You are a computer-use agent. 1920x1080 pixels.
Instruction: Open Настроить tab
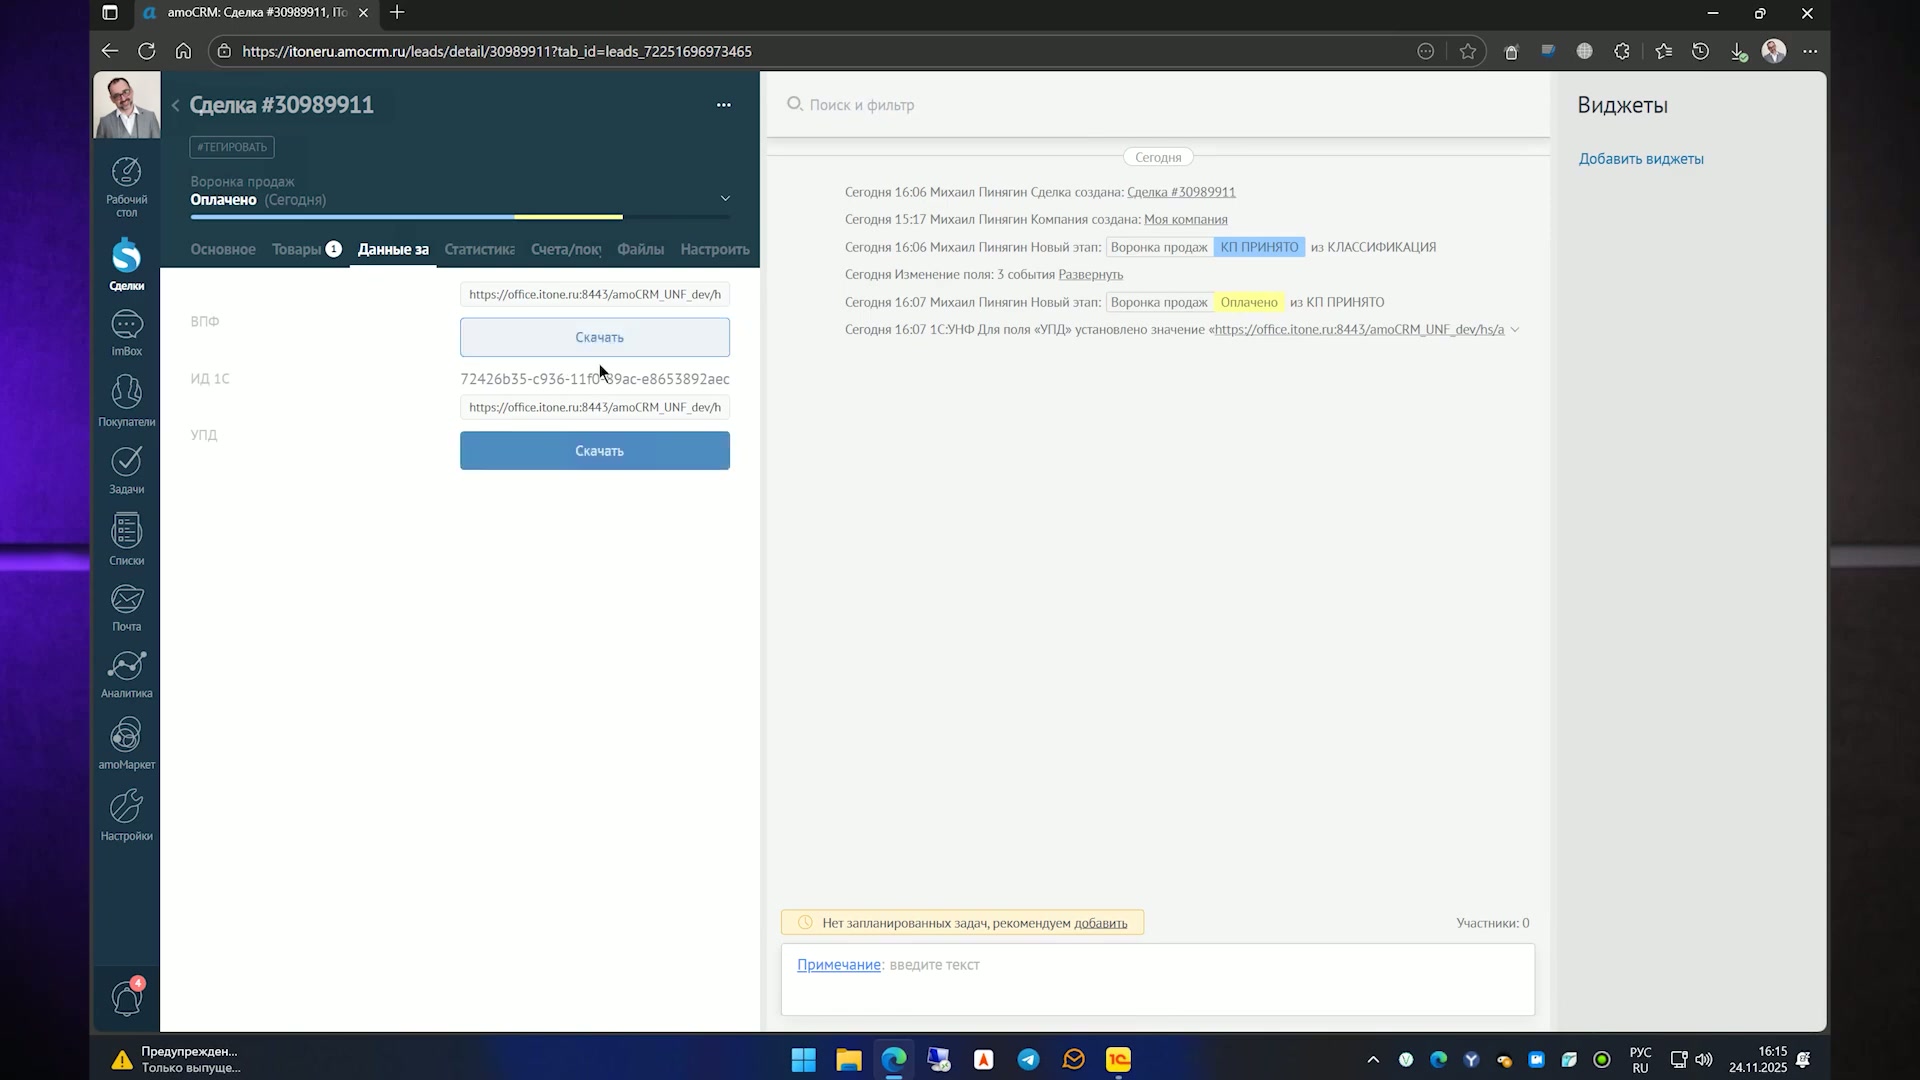tap(714, 249)
